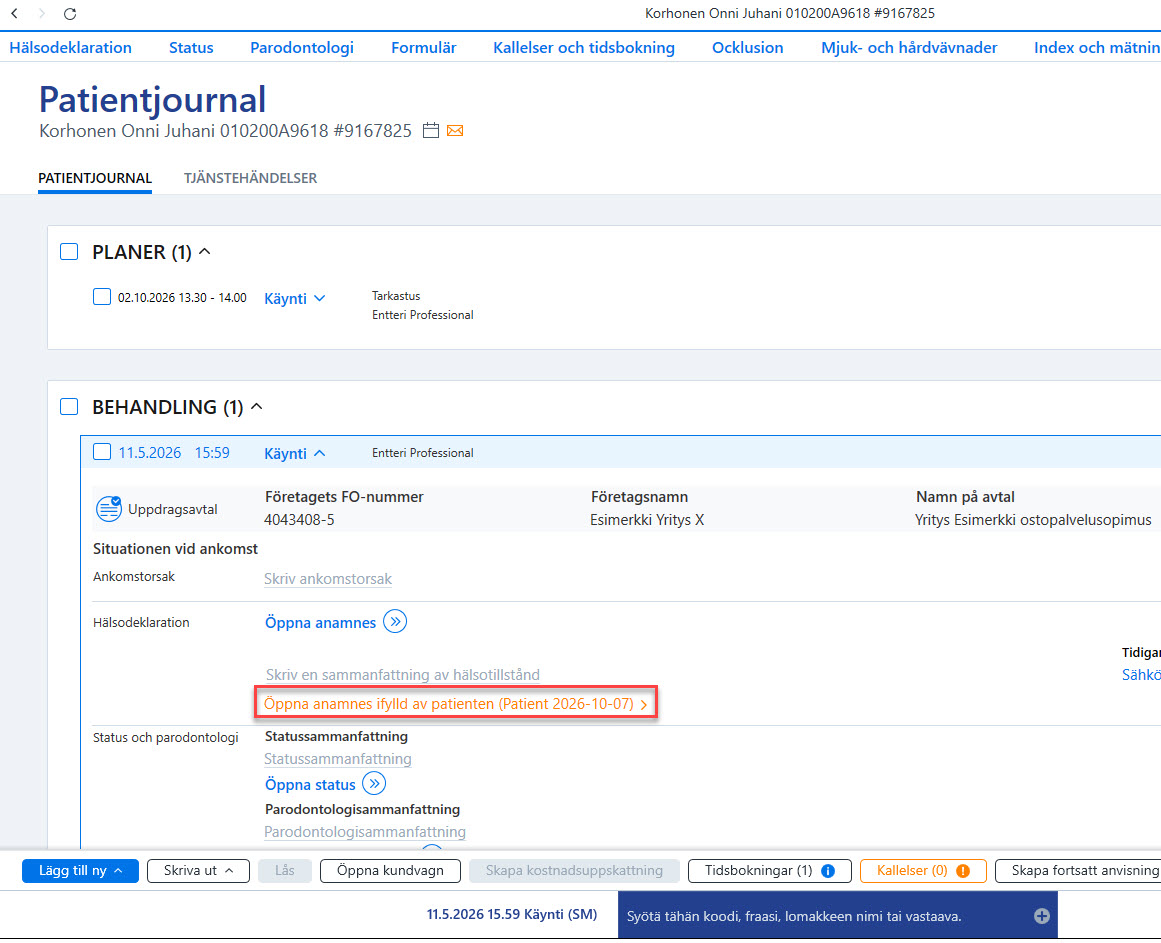This screenshot has width=1161, height=943.
Task: Click the Tidsbokningar (1) button
Action: (x=770, y=871)
